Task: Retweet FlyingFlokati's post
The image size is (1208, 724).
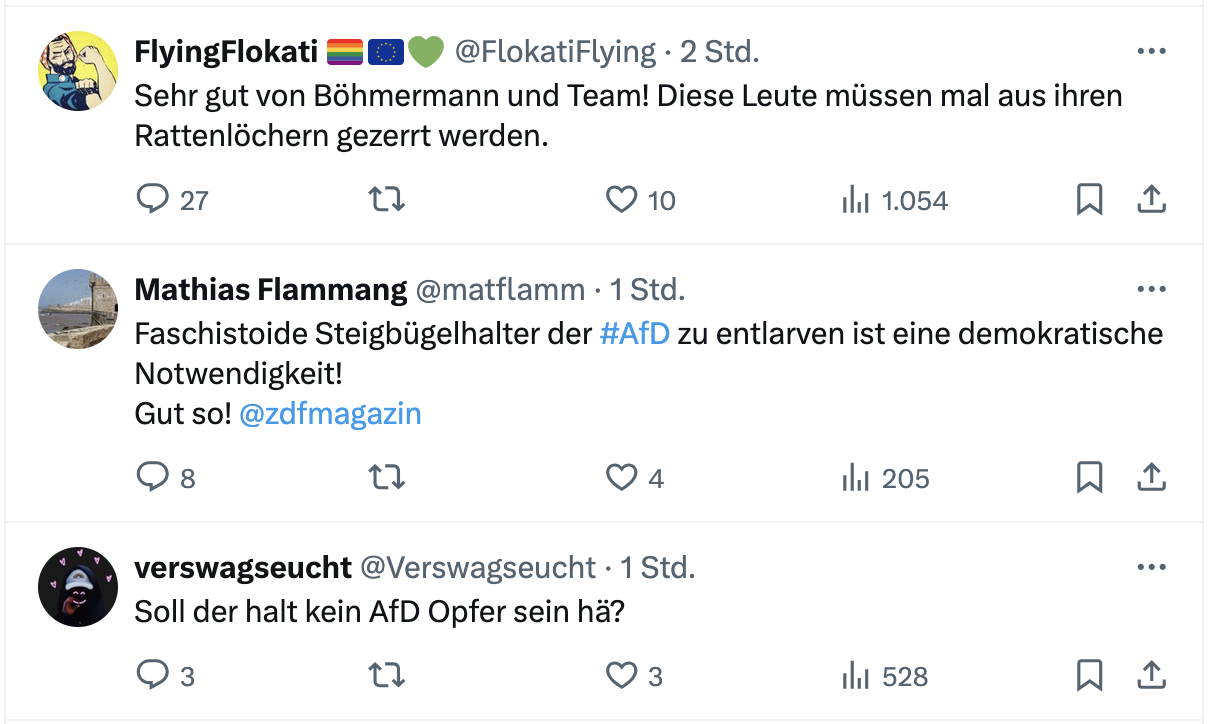Action: pyautogui.click(x=387, y=200)
